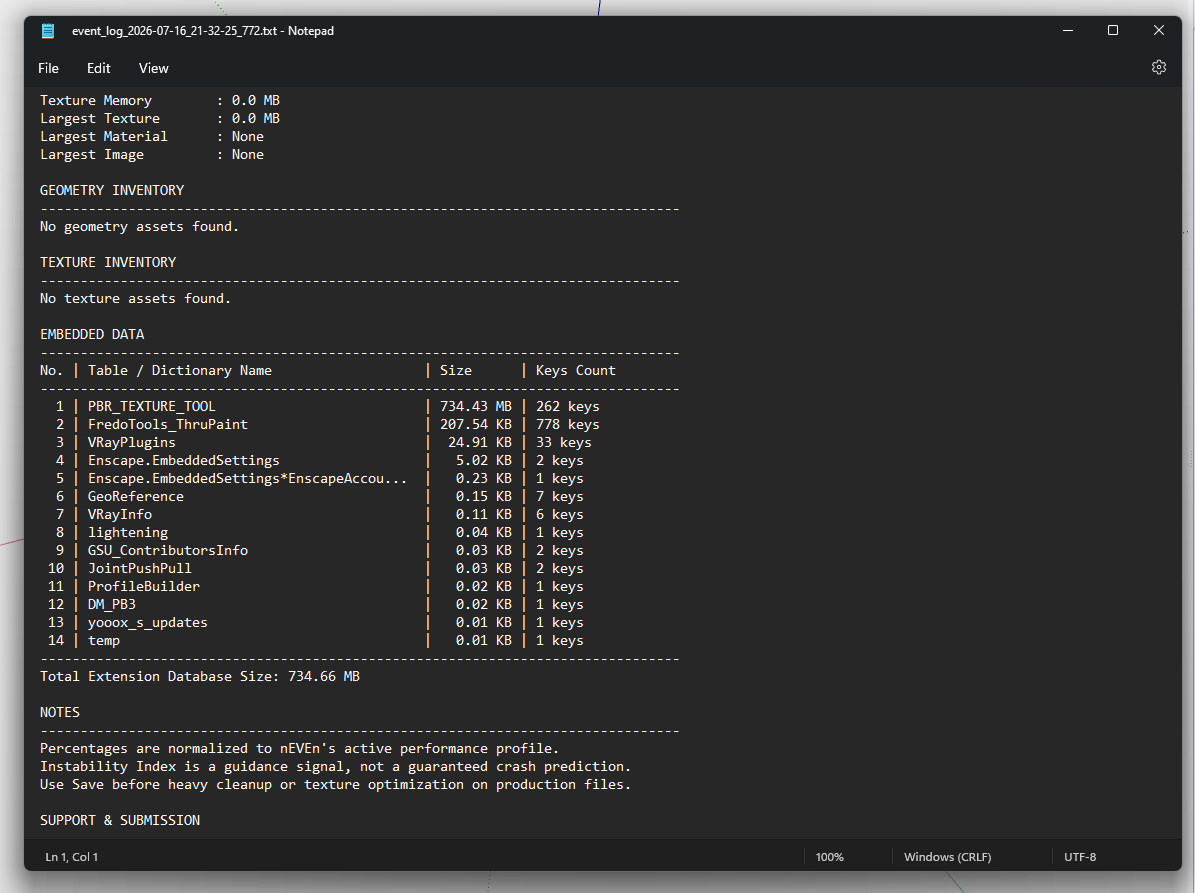1195x893 pixels.
Task: Click the GEOMETRY INVENTORY heading
Action: [x=112, y=190]
